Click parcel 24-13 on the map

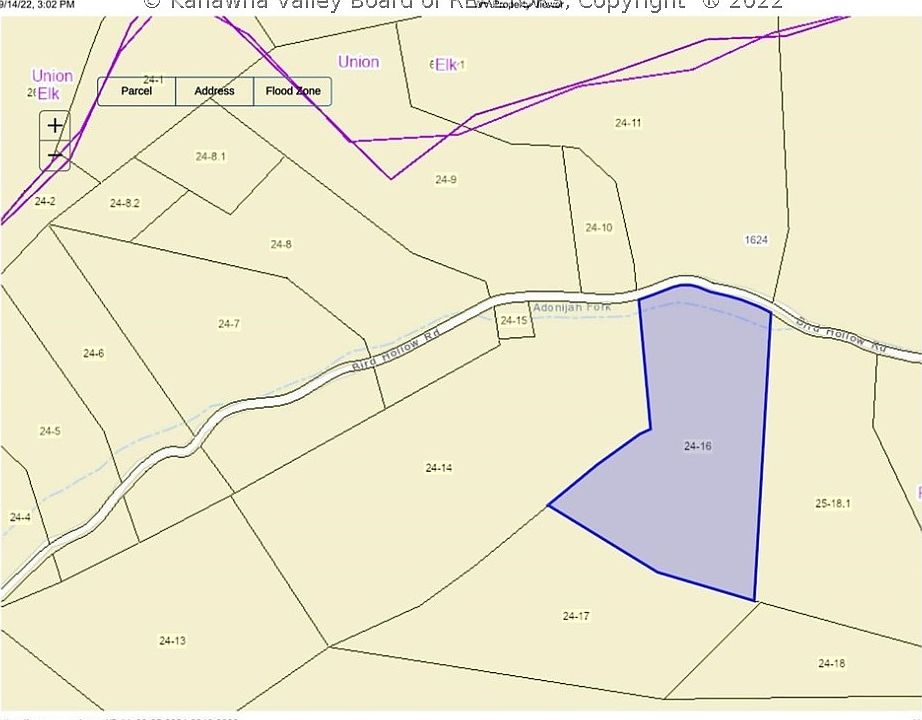(172, 640)
